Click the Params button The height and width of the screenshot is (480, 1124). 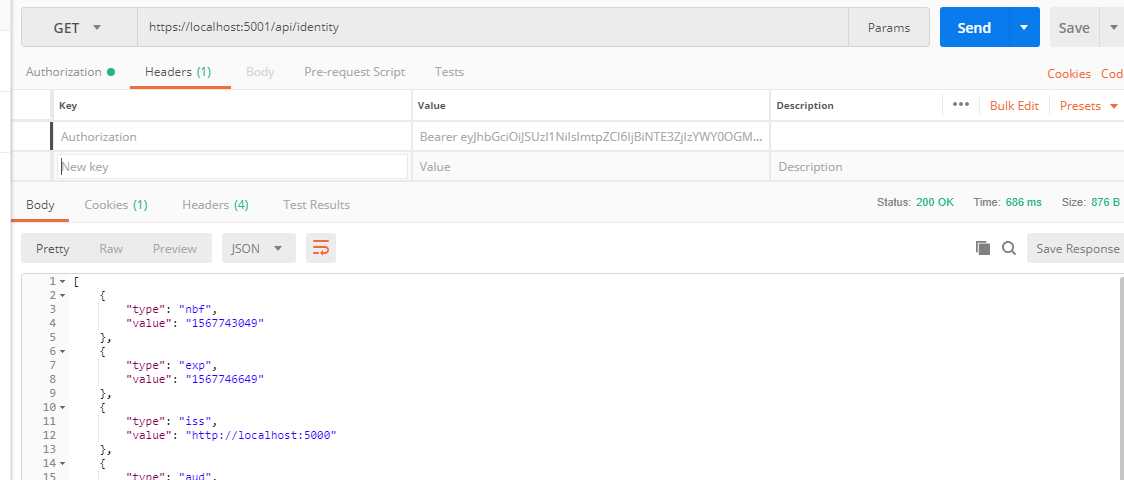pyautogui.click(x=889, y=28)
